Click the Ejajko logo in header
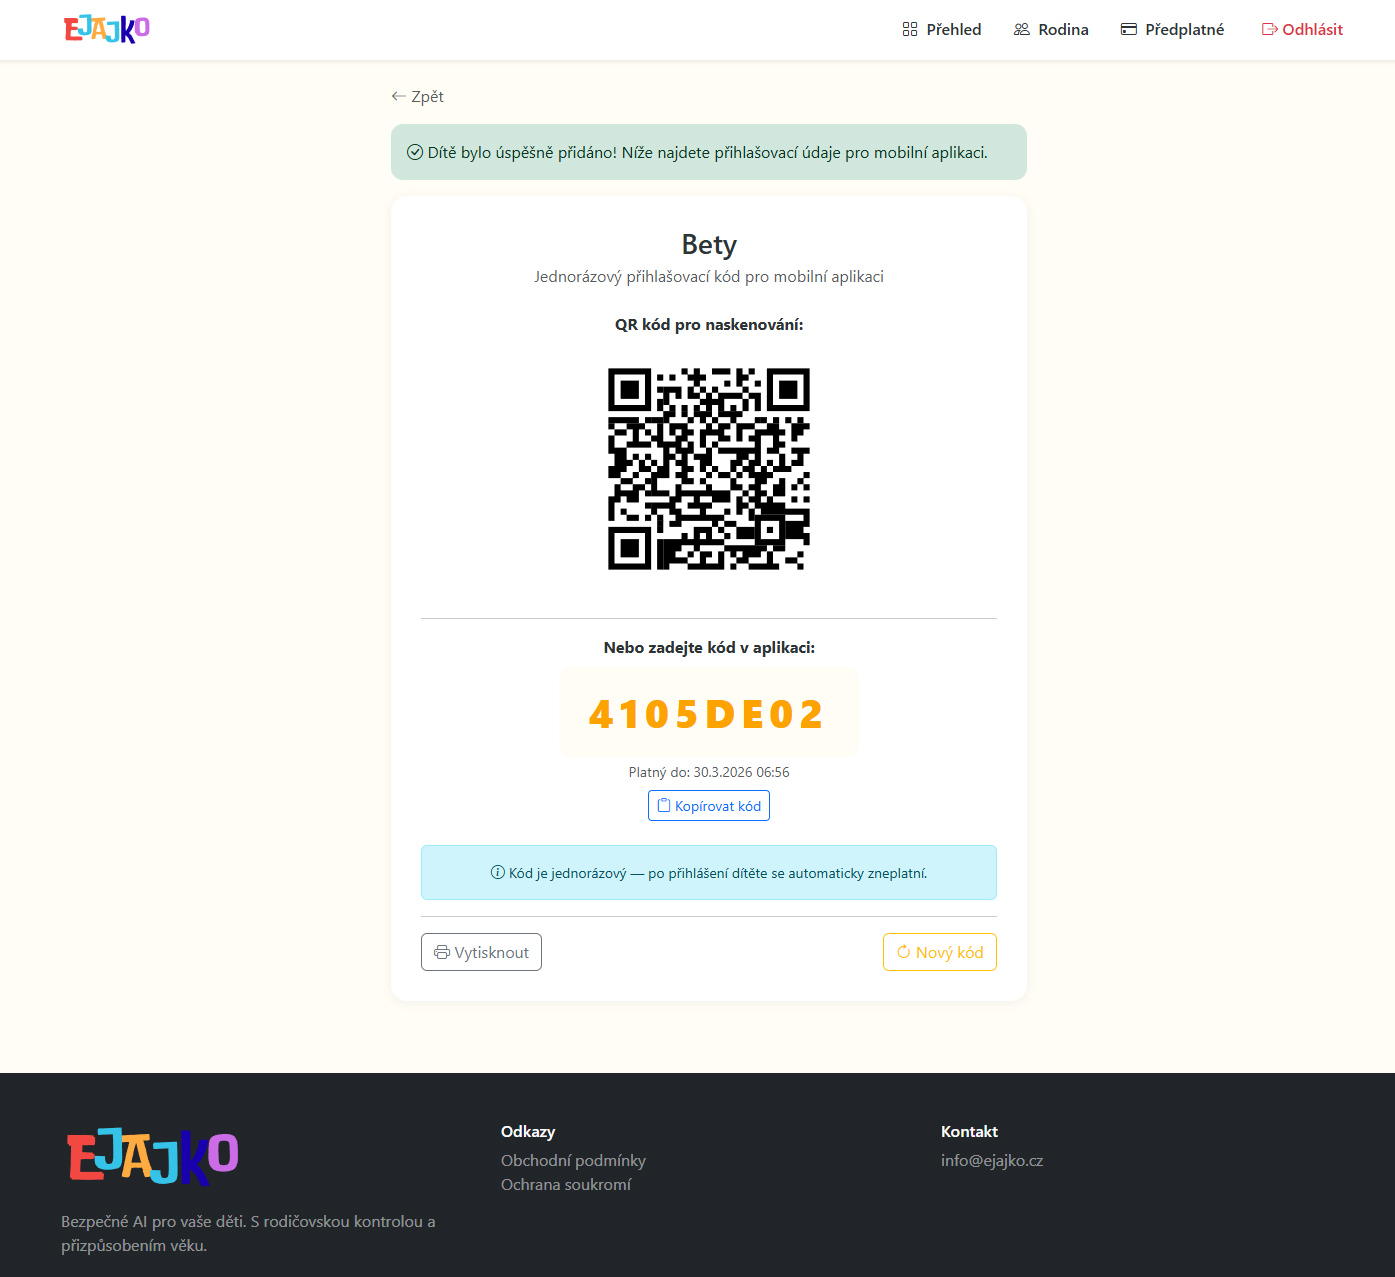 107,29
